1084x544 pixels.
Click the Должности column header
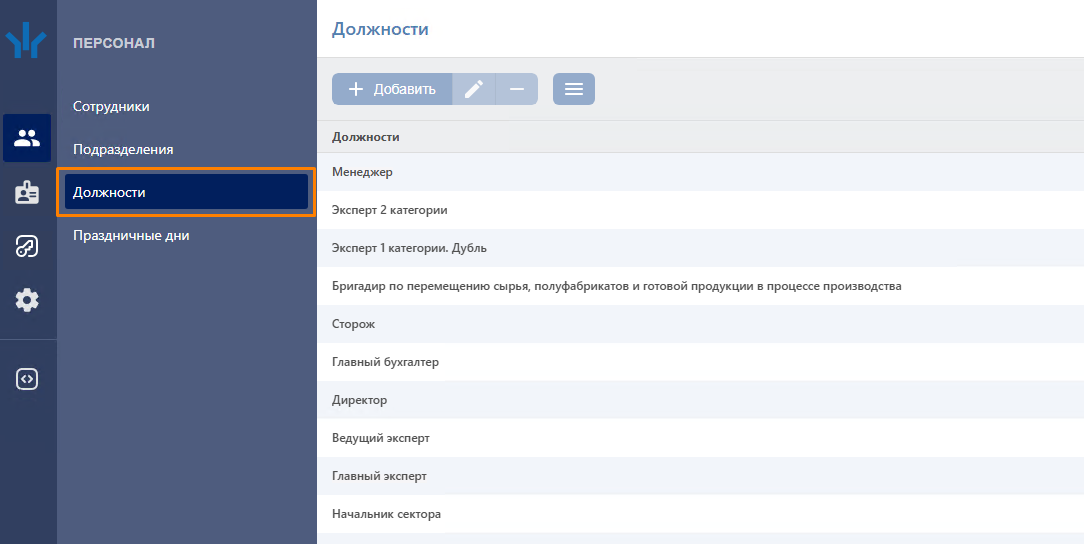point(366,137)
